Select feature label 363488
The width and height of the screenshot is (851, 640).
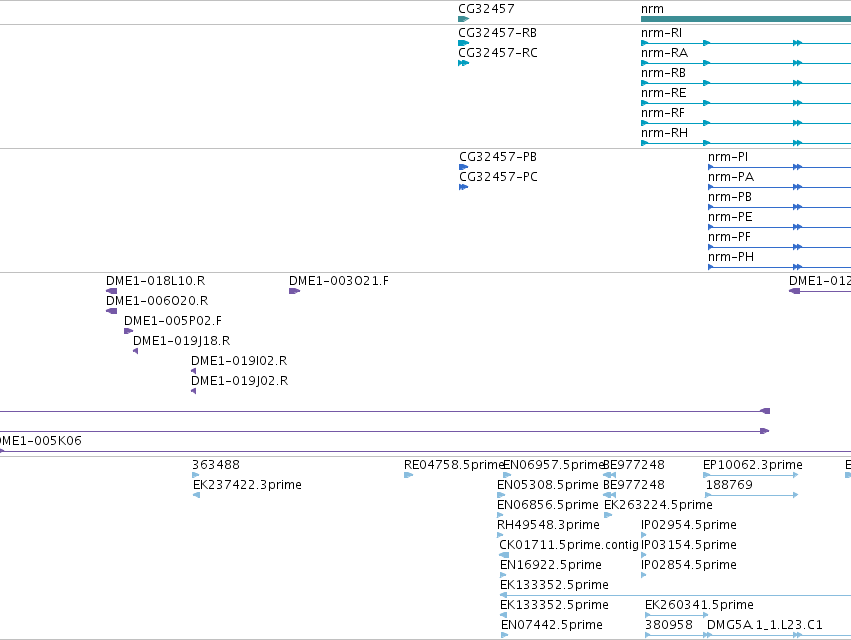click(215, 465)
